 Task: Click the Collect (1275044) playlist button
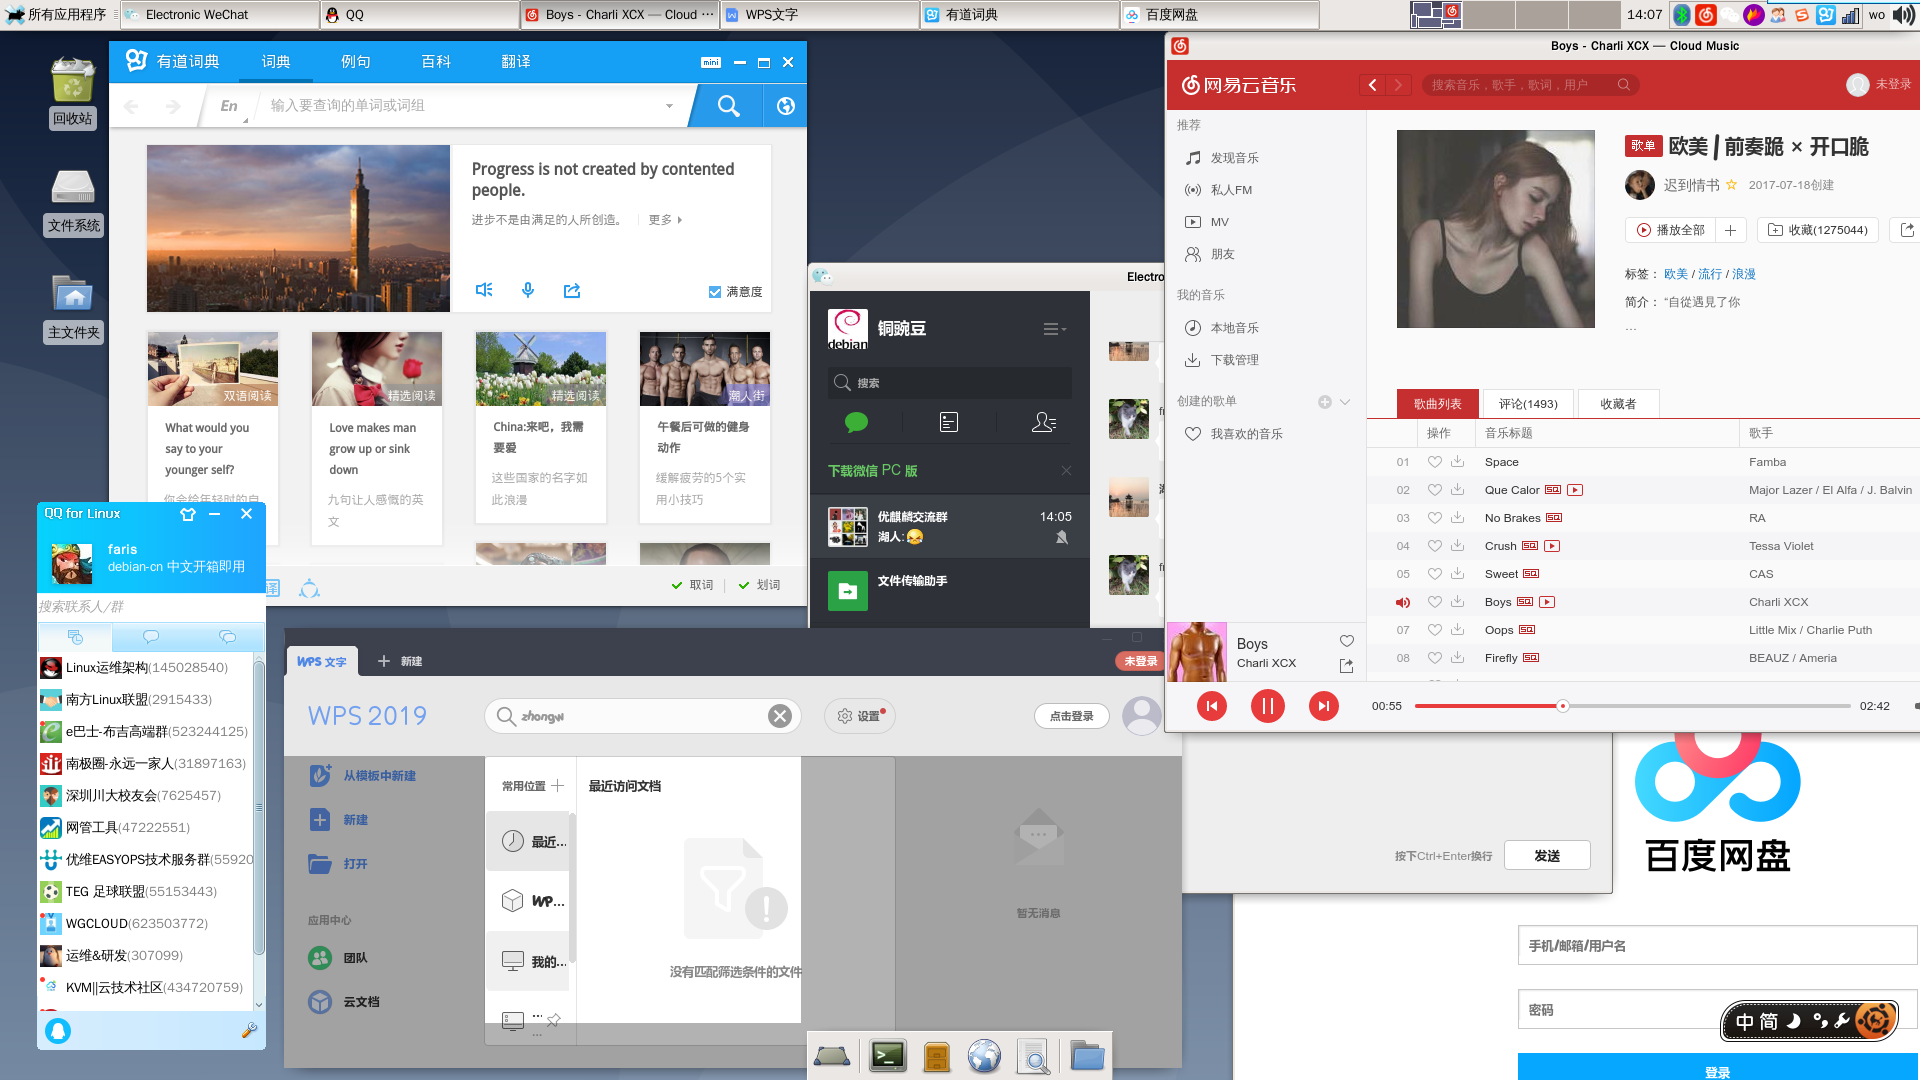(1818, 230)
